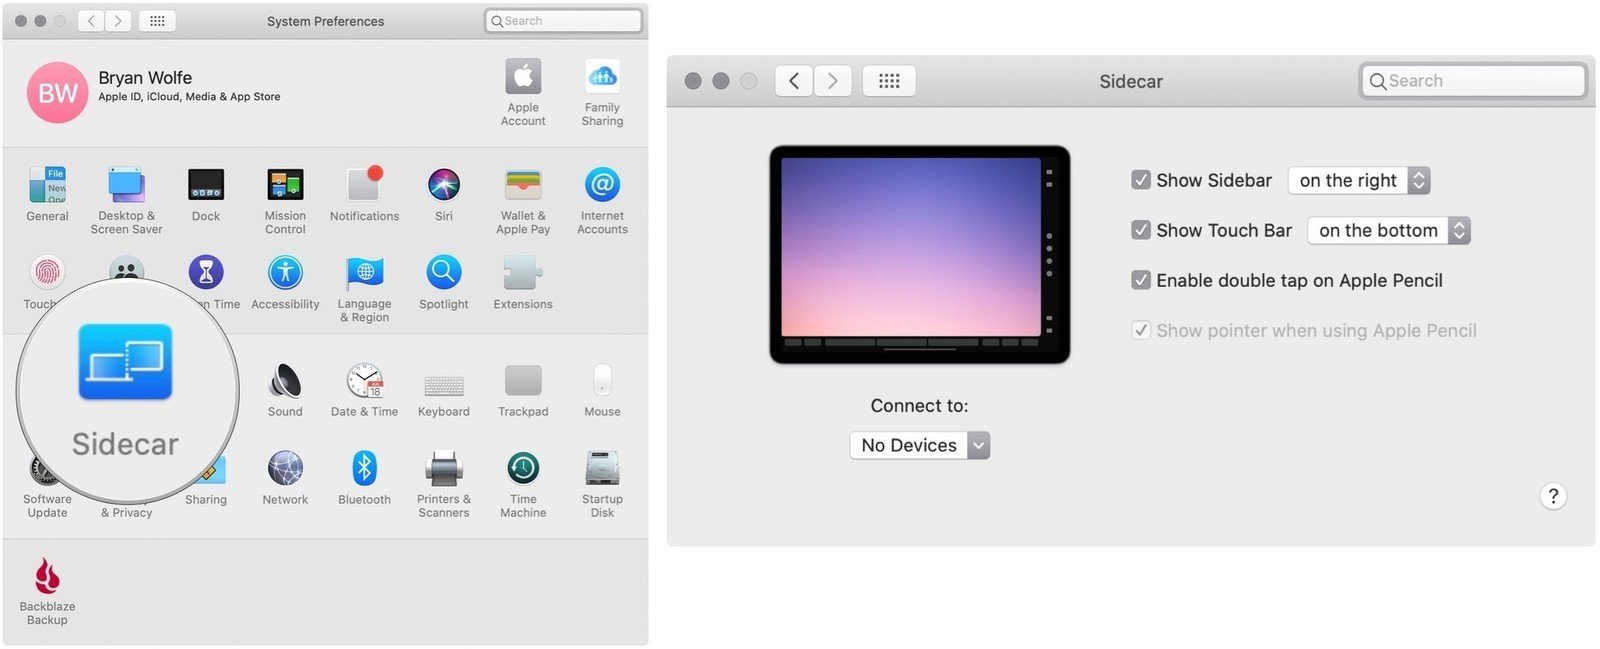The image size is (1600, 649).
Task: Open sidebar position dropdown 'on the right'
Action: click(1359, 180)
